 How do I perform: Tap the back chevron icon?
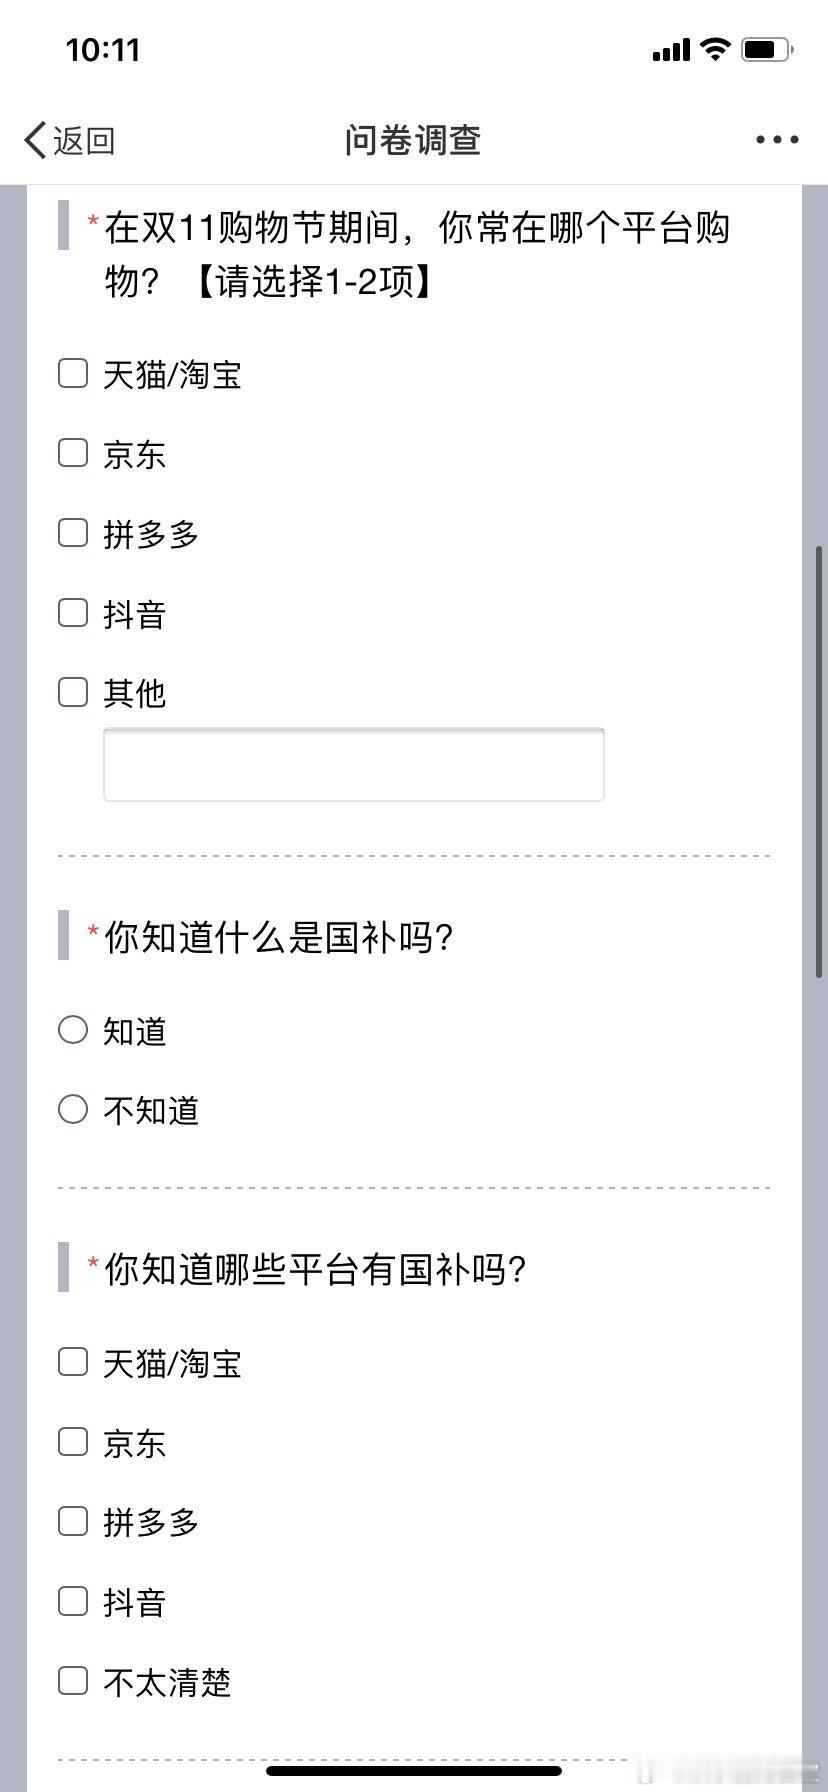pyautogui.click(x=35, y=140)
